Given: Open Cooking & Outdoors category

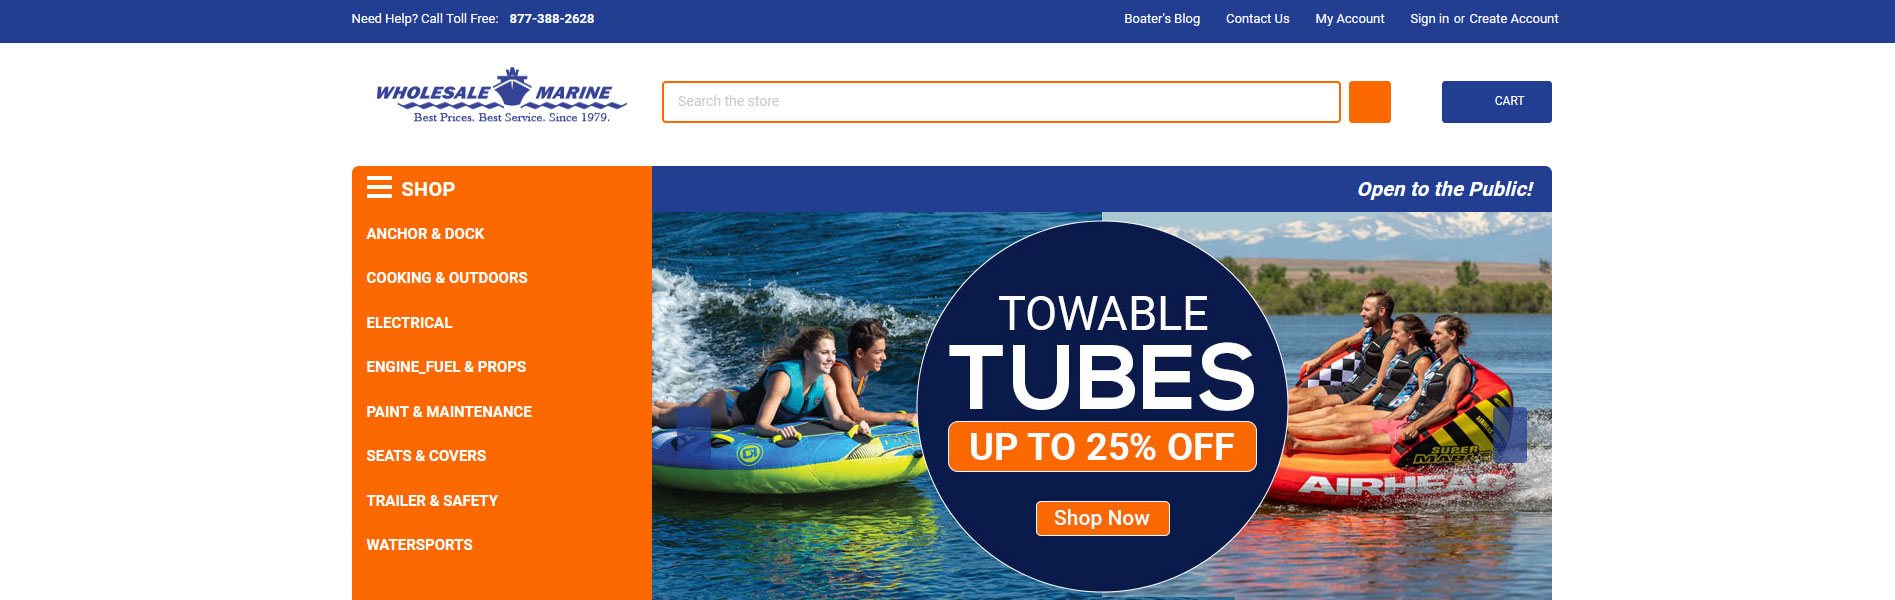Looking at the screenshot, I should click(x=447, y=278).
